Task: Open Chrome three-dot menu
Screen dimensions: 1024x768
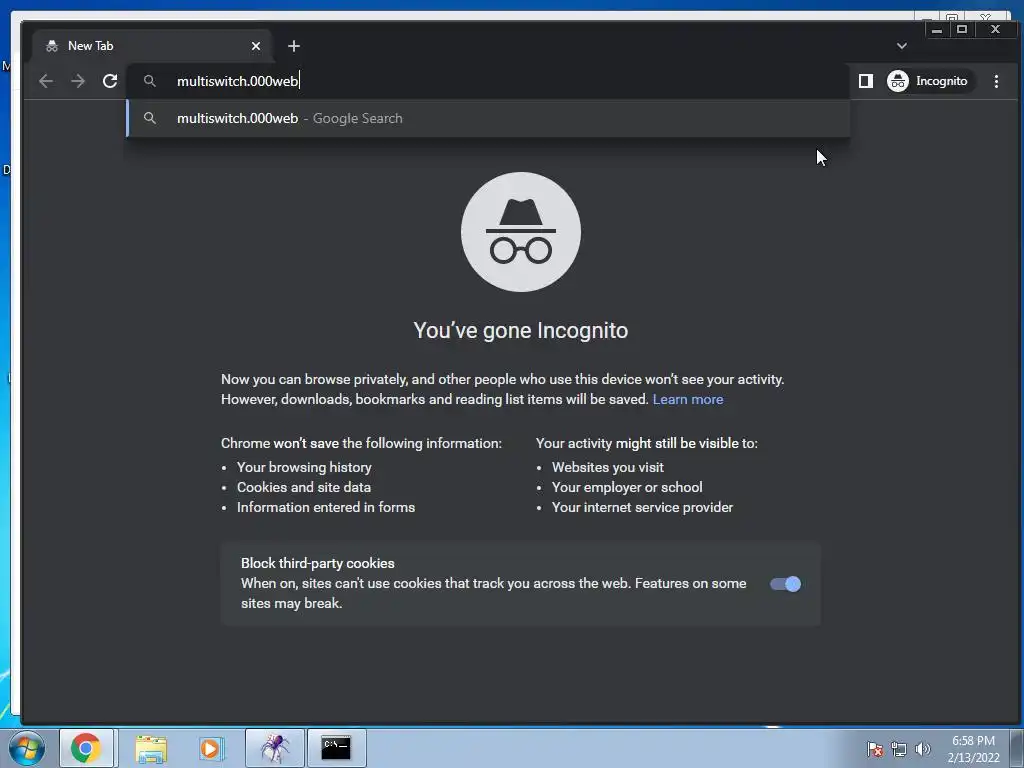Action: click(x=996, y=81)
